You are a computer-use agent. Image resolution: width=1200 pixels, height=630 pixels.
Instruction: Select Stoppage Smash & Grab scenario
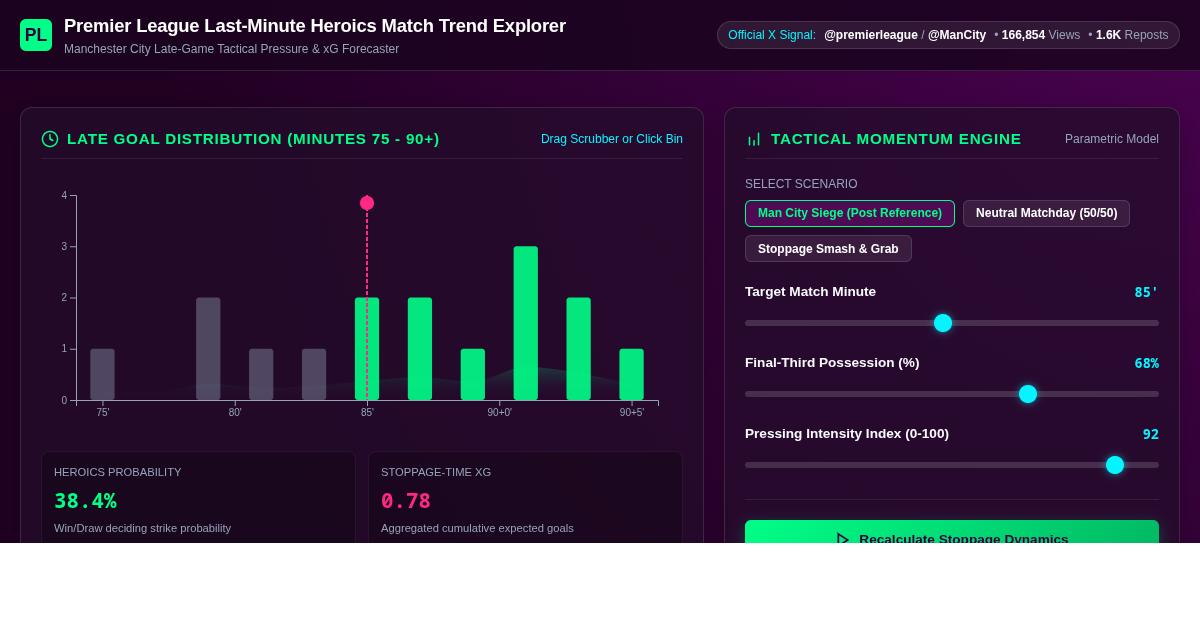tap(828, 249)
